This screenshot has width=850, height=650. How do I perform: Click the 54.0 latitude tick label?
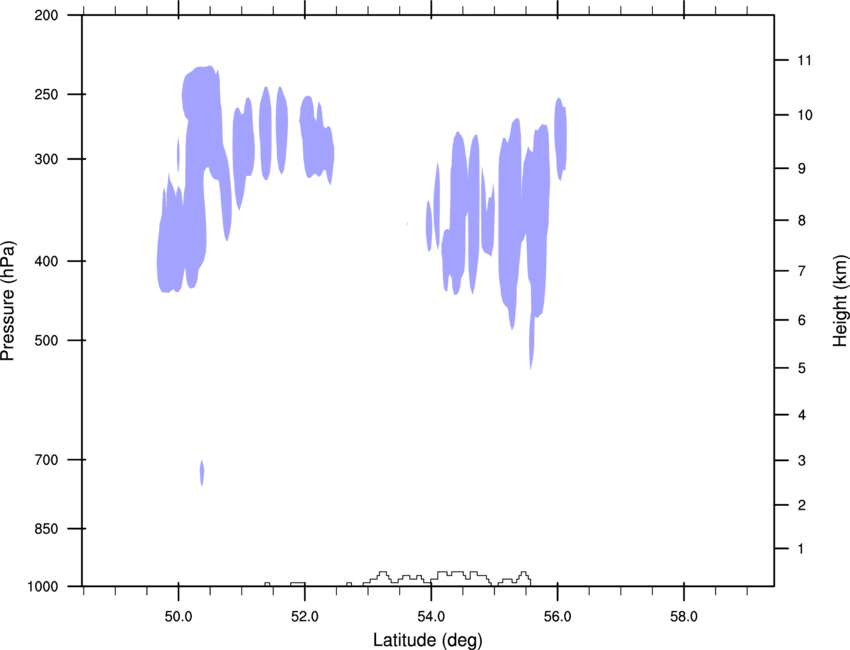[431, 617]
